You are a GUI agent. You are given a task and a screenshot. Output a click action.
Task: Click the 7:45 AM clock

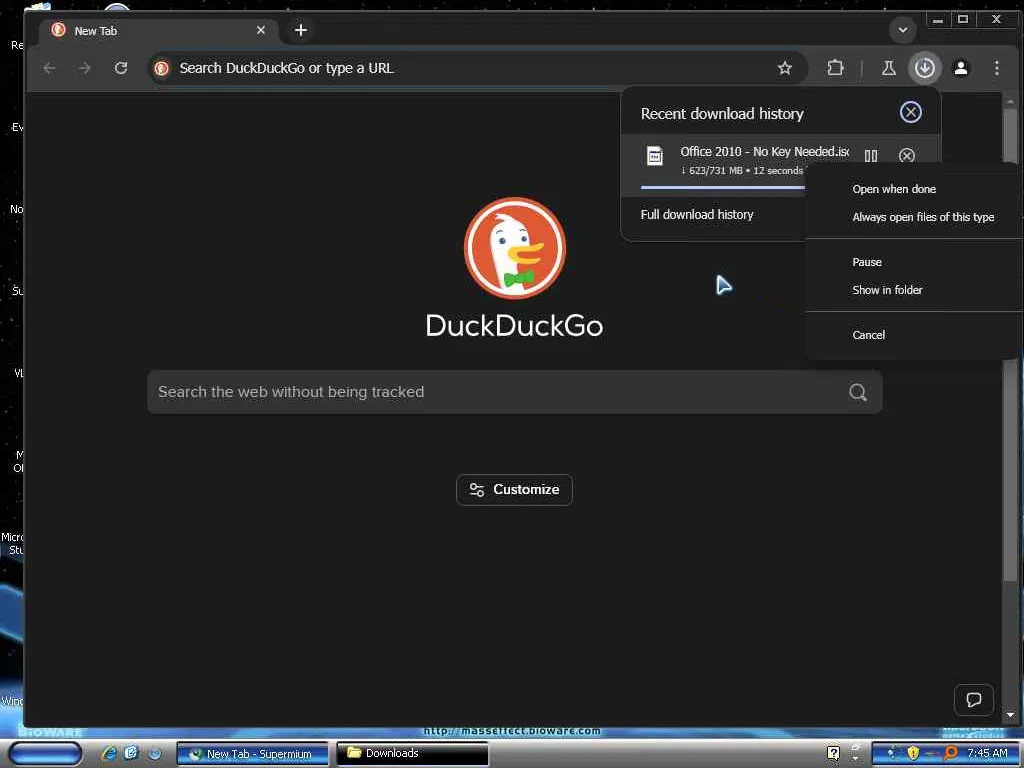(x=987, y=753)
